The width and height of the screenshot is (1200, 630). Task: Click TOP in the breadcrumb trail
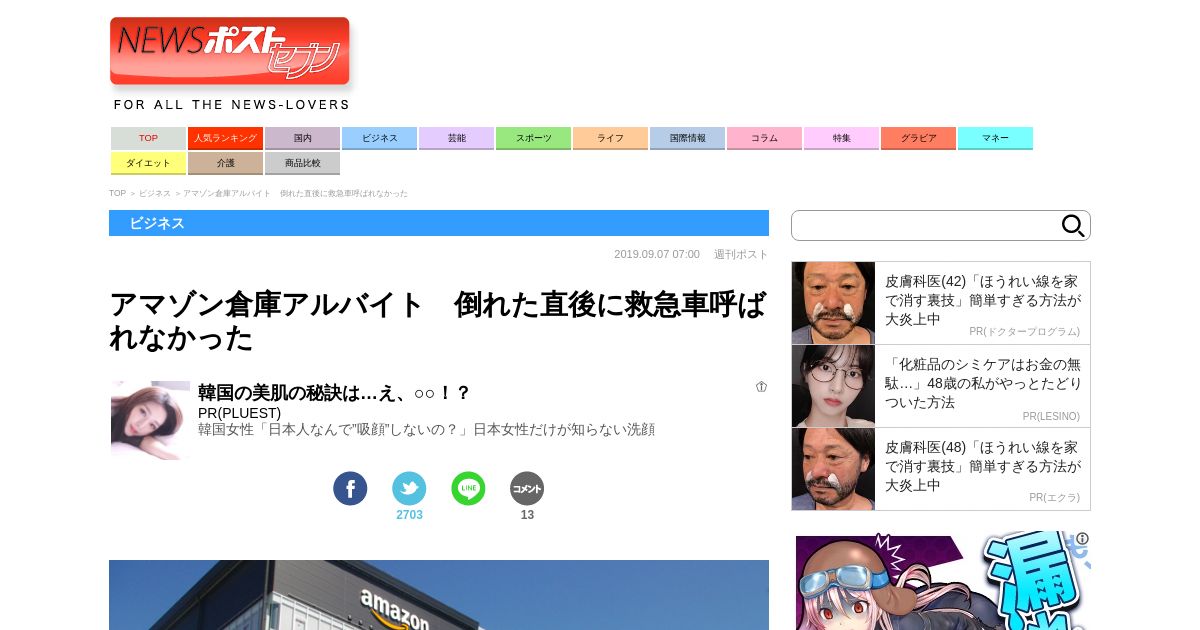[117, 193]
